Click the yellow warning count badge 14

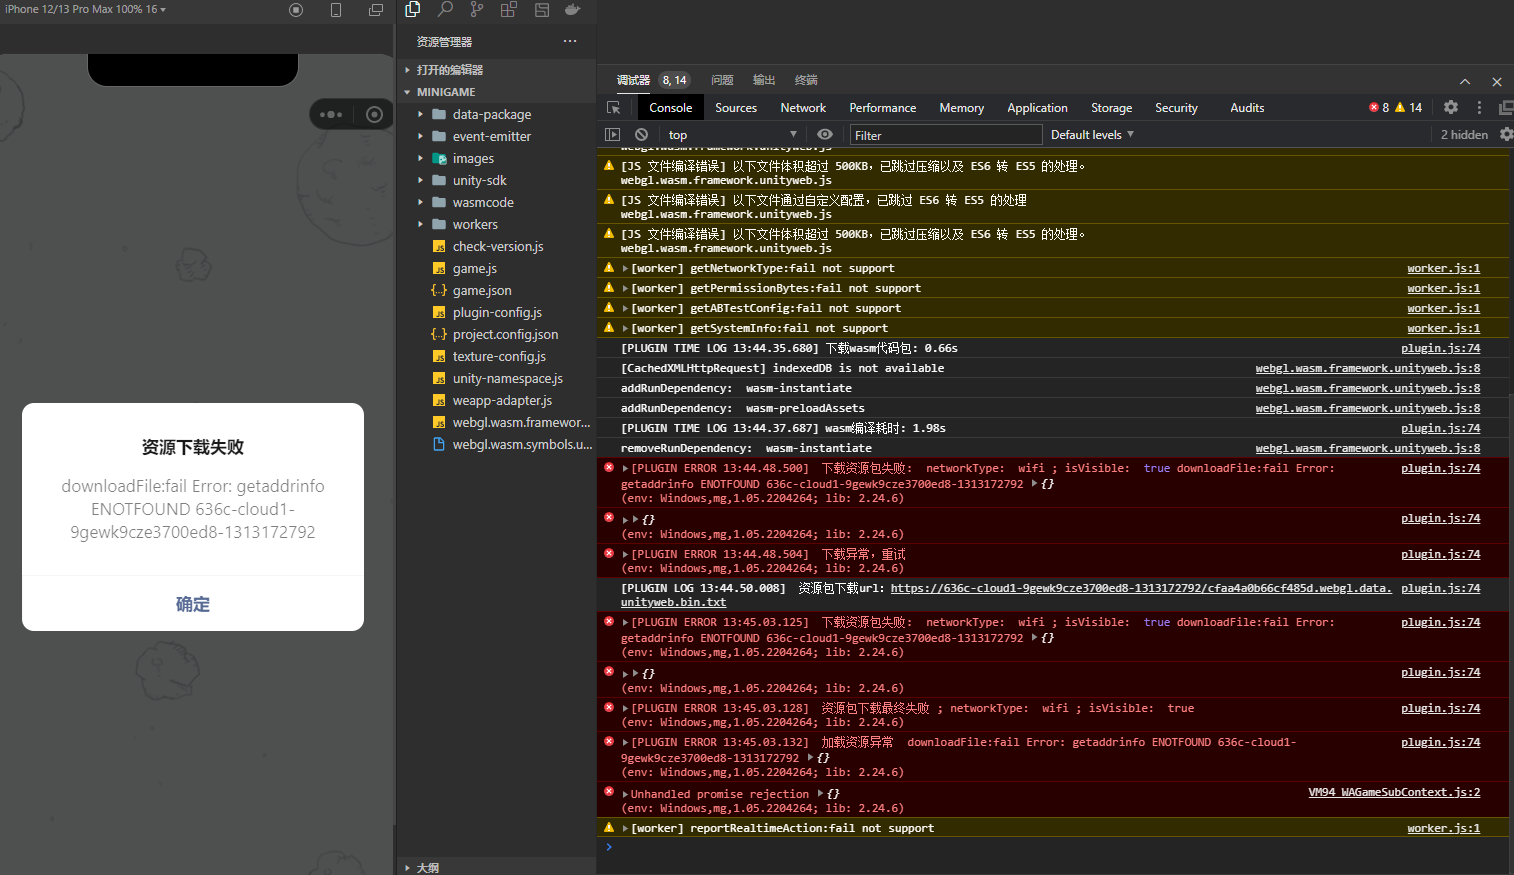pos(1408,107)
